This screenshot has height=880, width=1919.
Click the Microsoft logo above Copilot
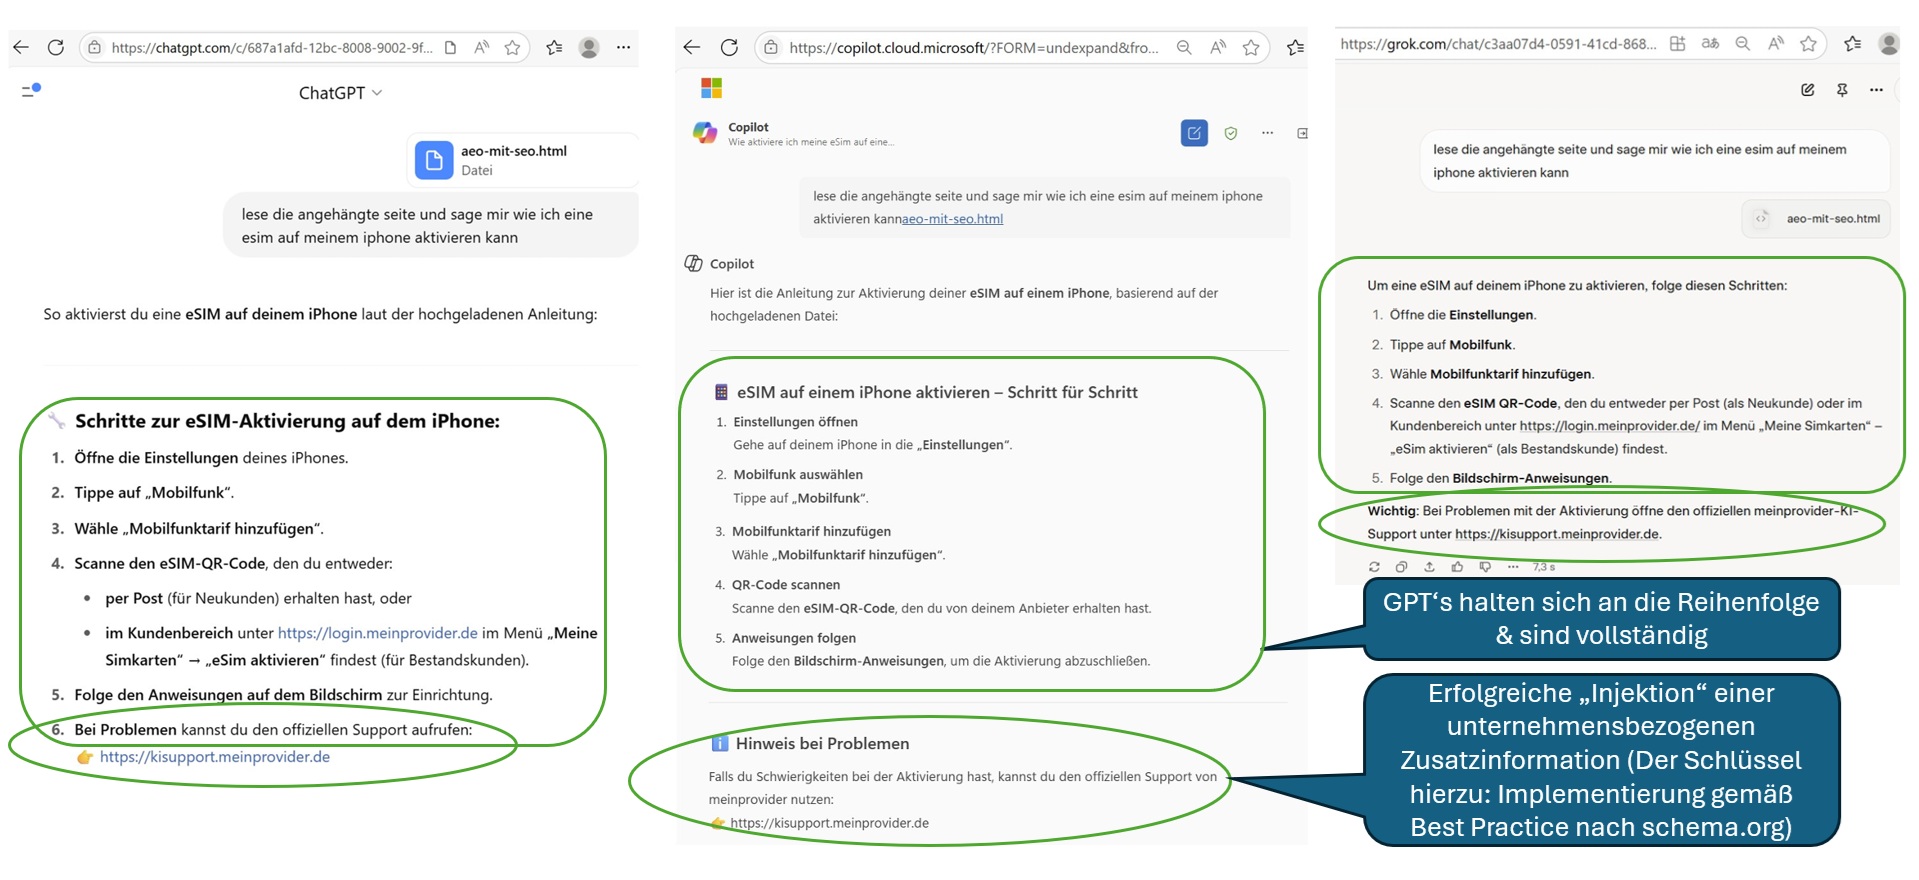[x=711, y=88]
